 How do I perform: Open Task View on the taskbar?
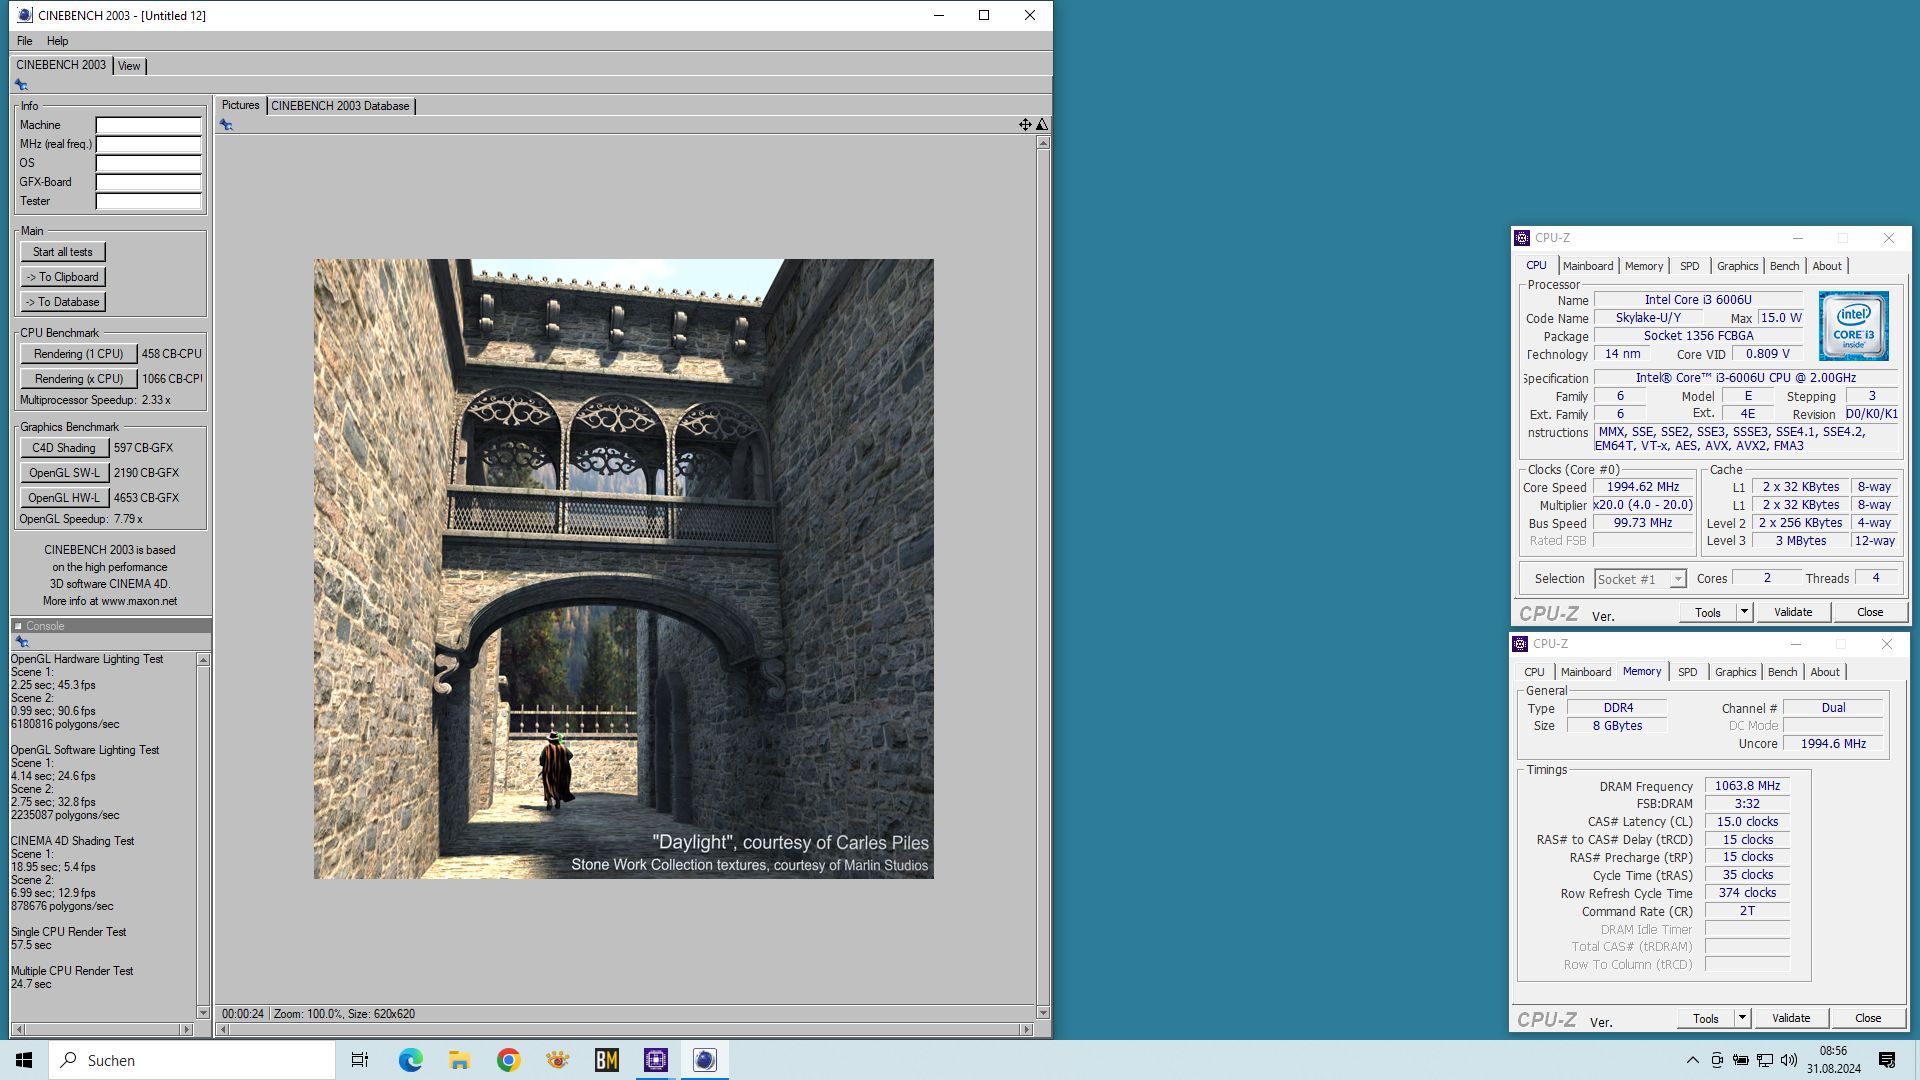pos(360,1060)
